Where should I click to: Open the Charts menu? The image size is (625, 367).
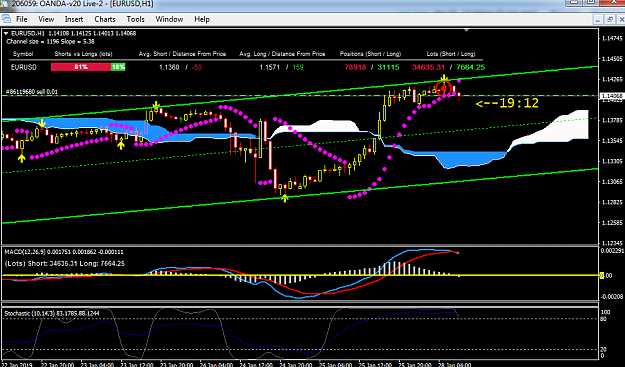pyautogui.click(x=105, y=19)
